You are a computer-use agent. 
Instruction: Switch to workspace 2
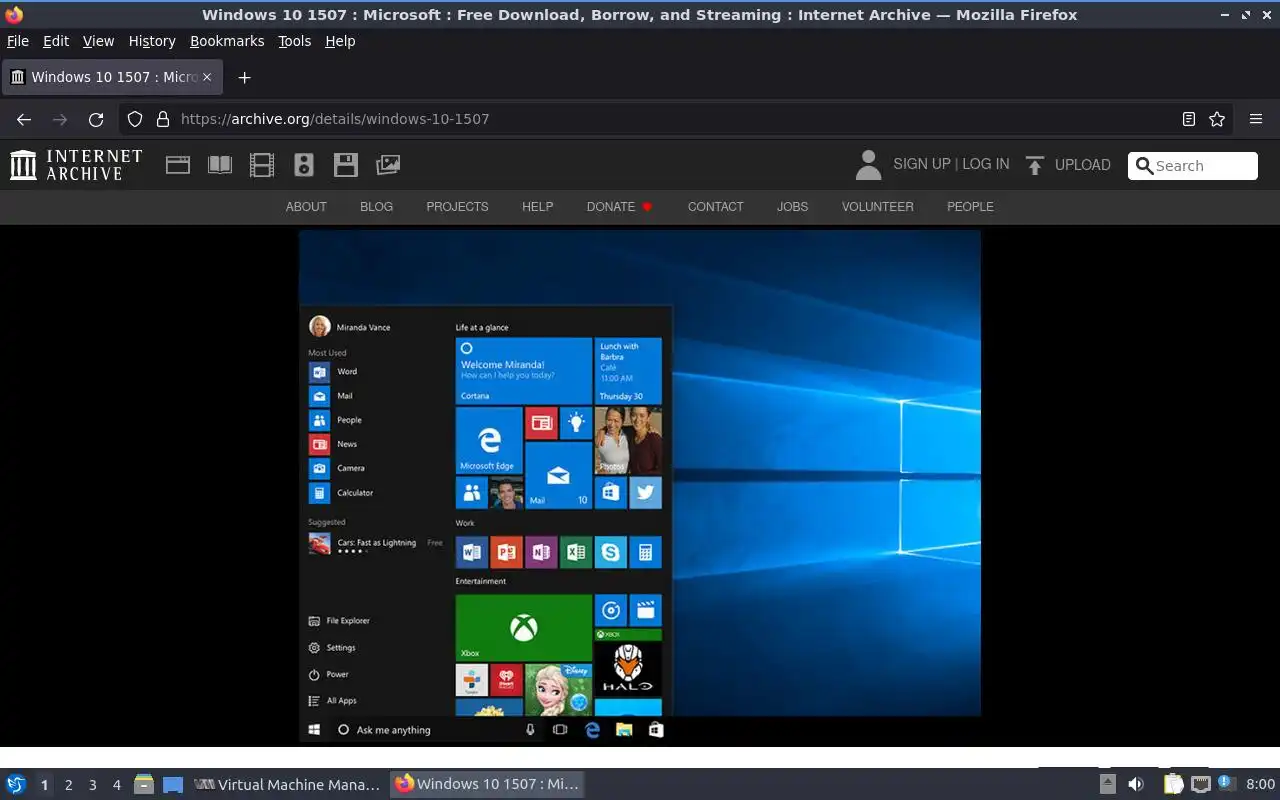(x=68, y=785)
